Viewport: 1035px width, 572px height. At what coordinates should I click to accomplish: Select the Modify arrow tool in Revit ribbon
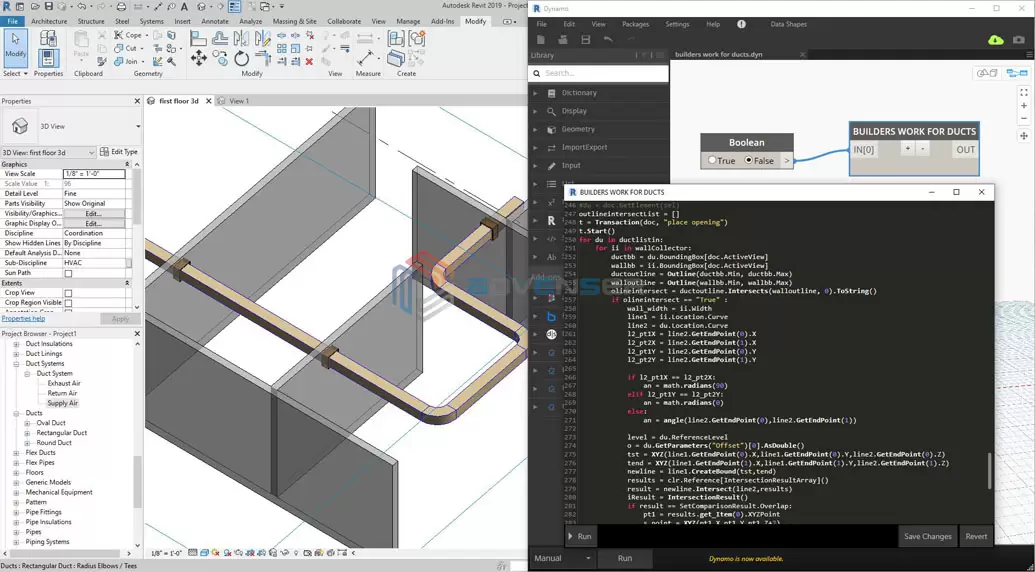(x=15, y=46)
